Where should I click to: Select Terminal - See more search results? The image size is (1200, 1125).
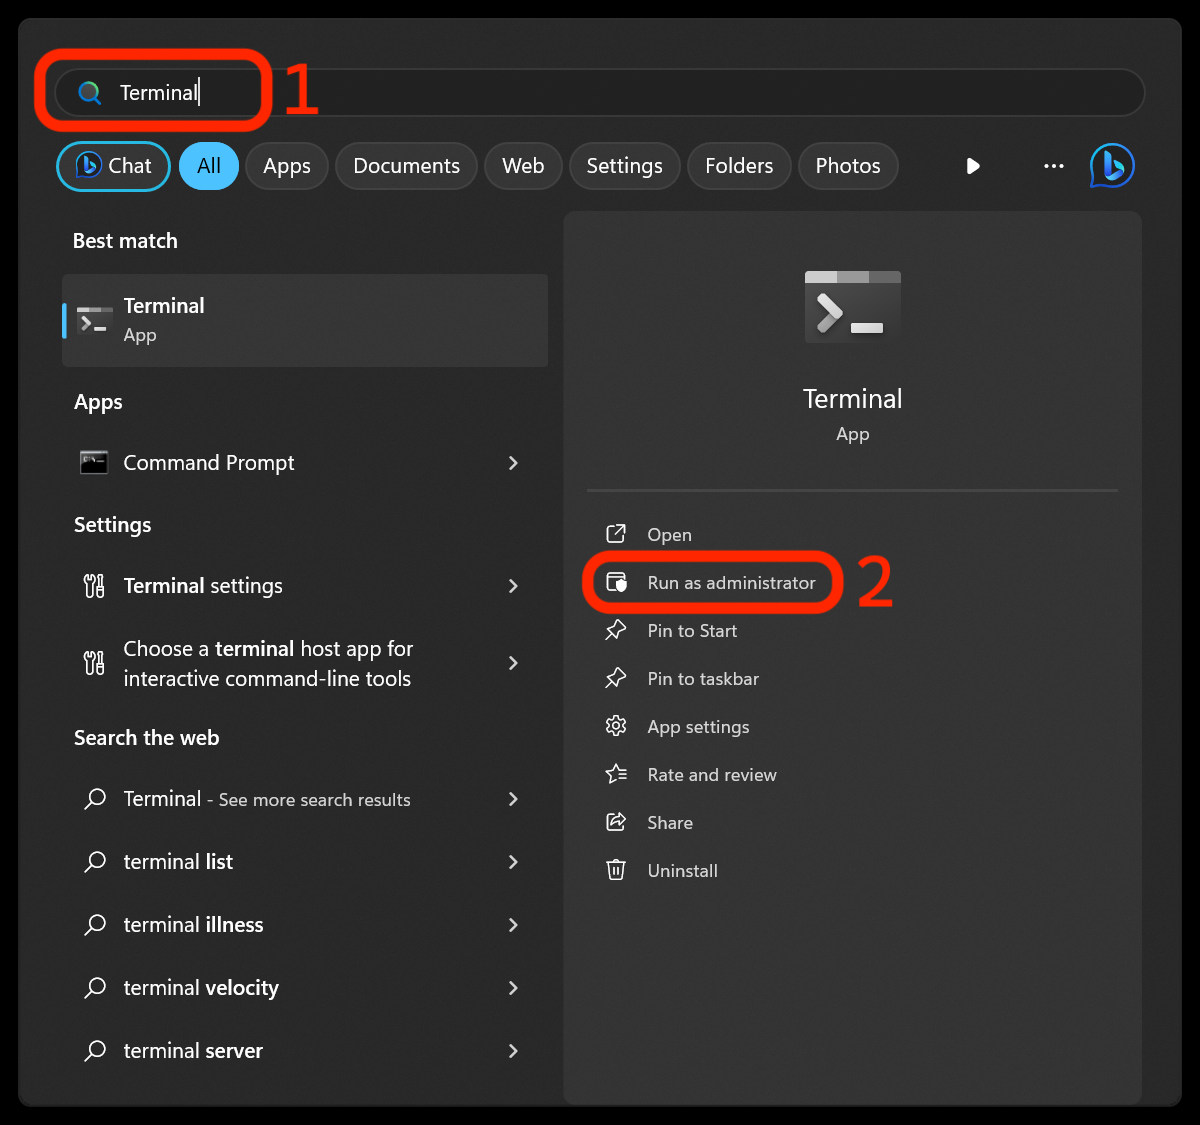(266, 799)
